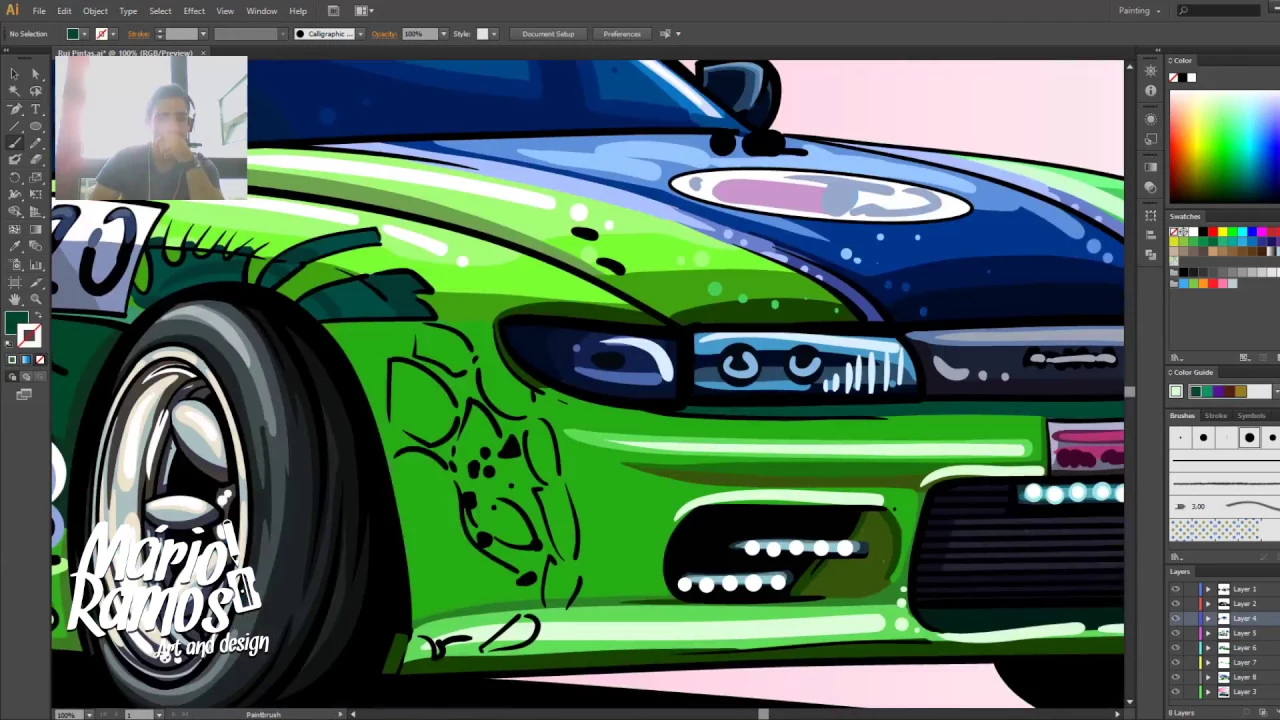Open the Painting workspace dropdown
This screenshot has width=1280, height=720.
(x=1140, y=11)
